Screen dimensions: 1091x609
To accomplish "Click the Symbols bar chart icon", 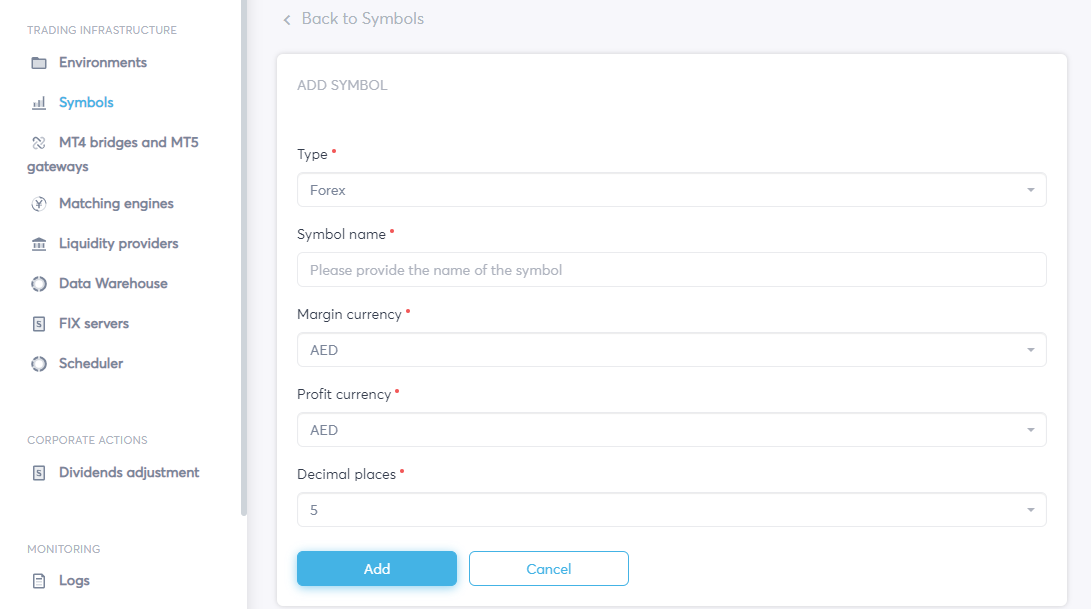I will pos(39,103).
